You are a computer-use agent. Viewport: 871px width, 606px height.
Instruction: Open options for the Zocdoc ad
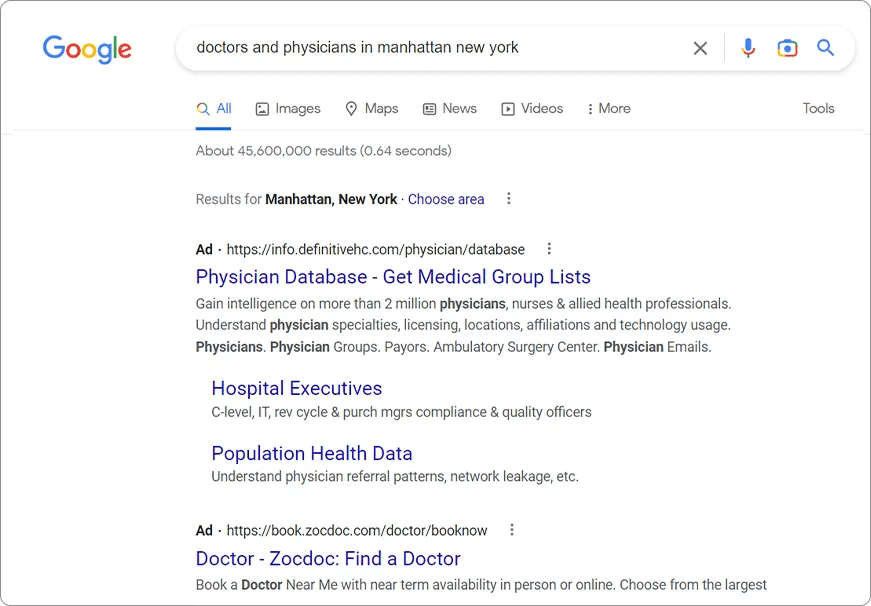pyautogui.click(x=511, y=529)
